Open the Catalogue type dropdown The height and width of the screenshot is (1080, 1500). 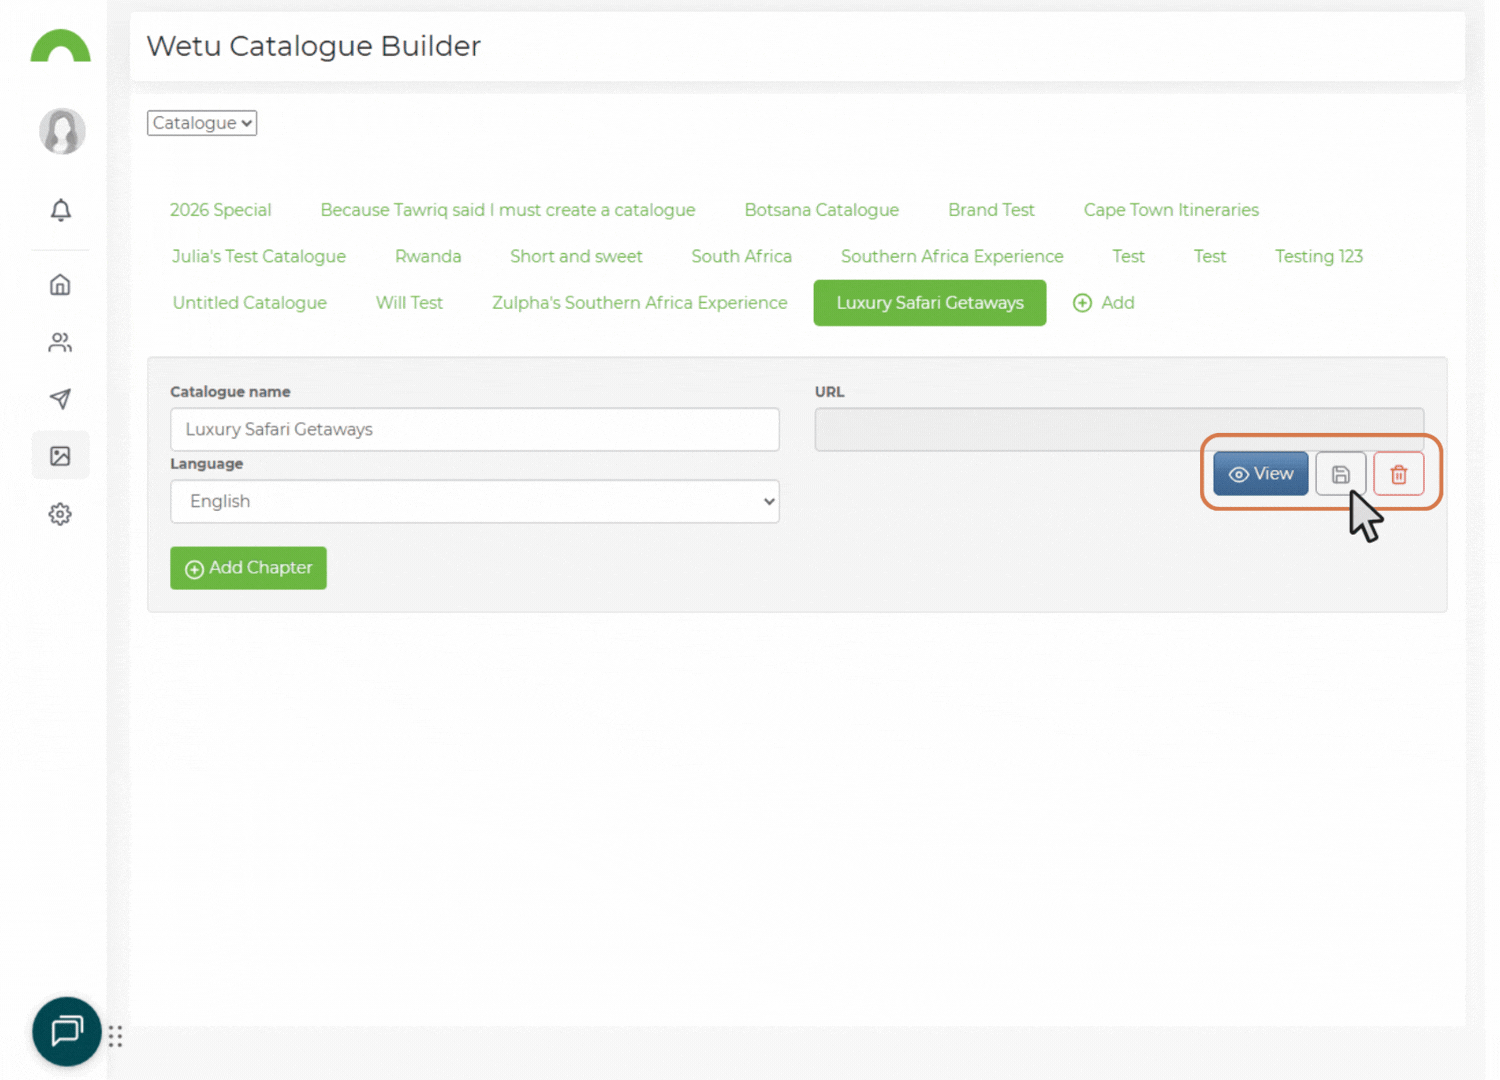[x=201, y=122]
